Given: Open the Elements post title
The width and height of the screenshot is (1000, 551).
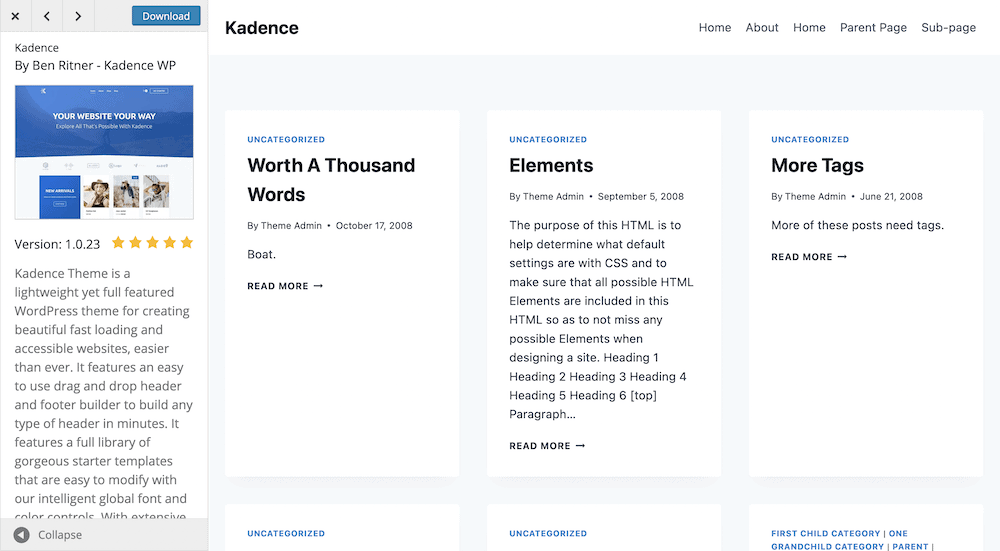Looking at the screenshot, I should point(551,165).
